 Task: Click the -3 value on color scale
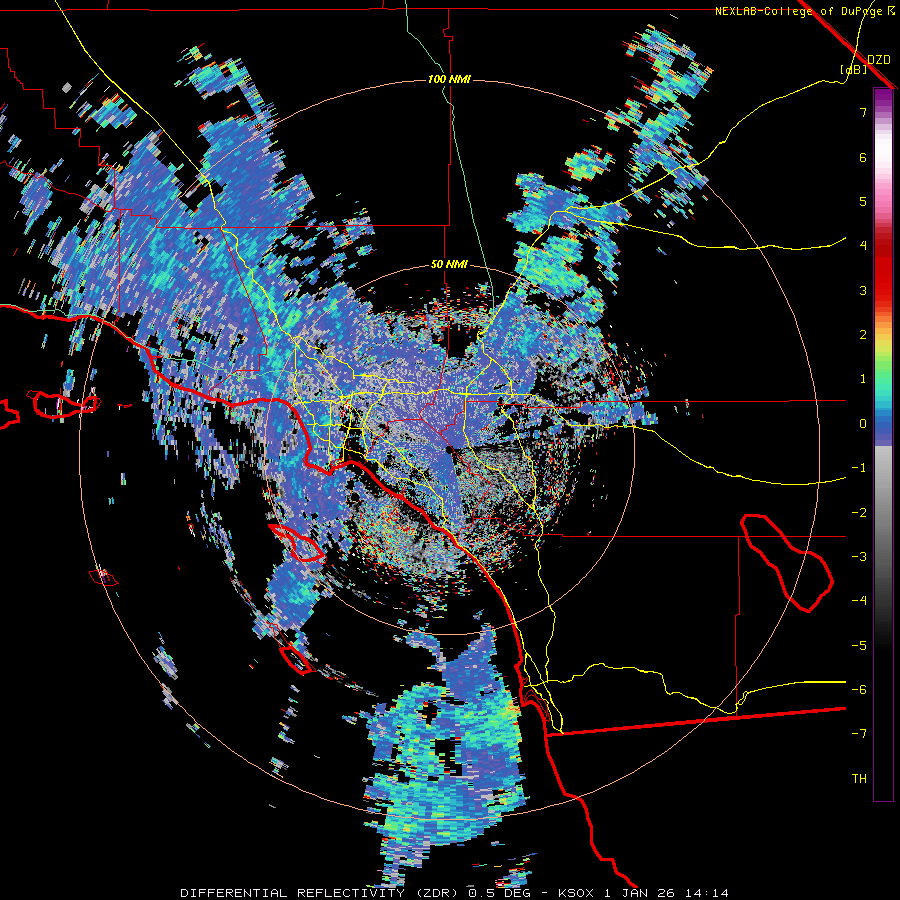pyautogui.click(x=859, y=557)
